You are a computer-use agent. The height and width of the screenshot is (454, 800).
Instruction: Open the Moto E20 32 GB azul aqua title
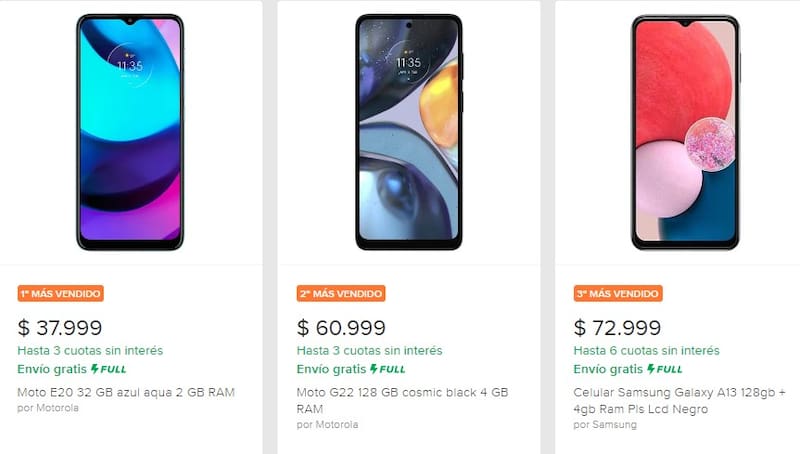(126, 392)
